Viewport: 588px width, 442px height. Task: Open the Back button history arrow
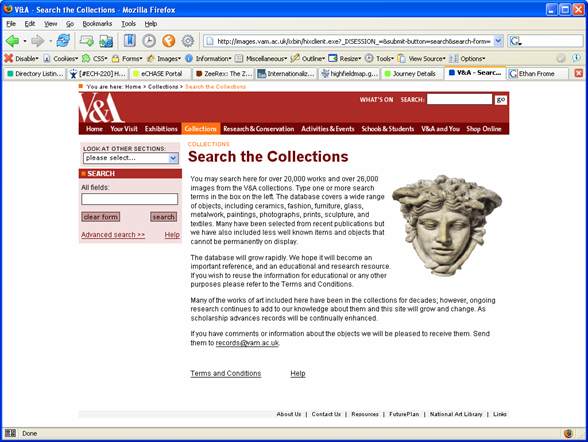pos(25,41)
